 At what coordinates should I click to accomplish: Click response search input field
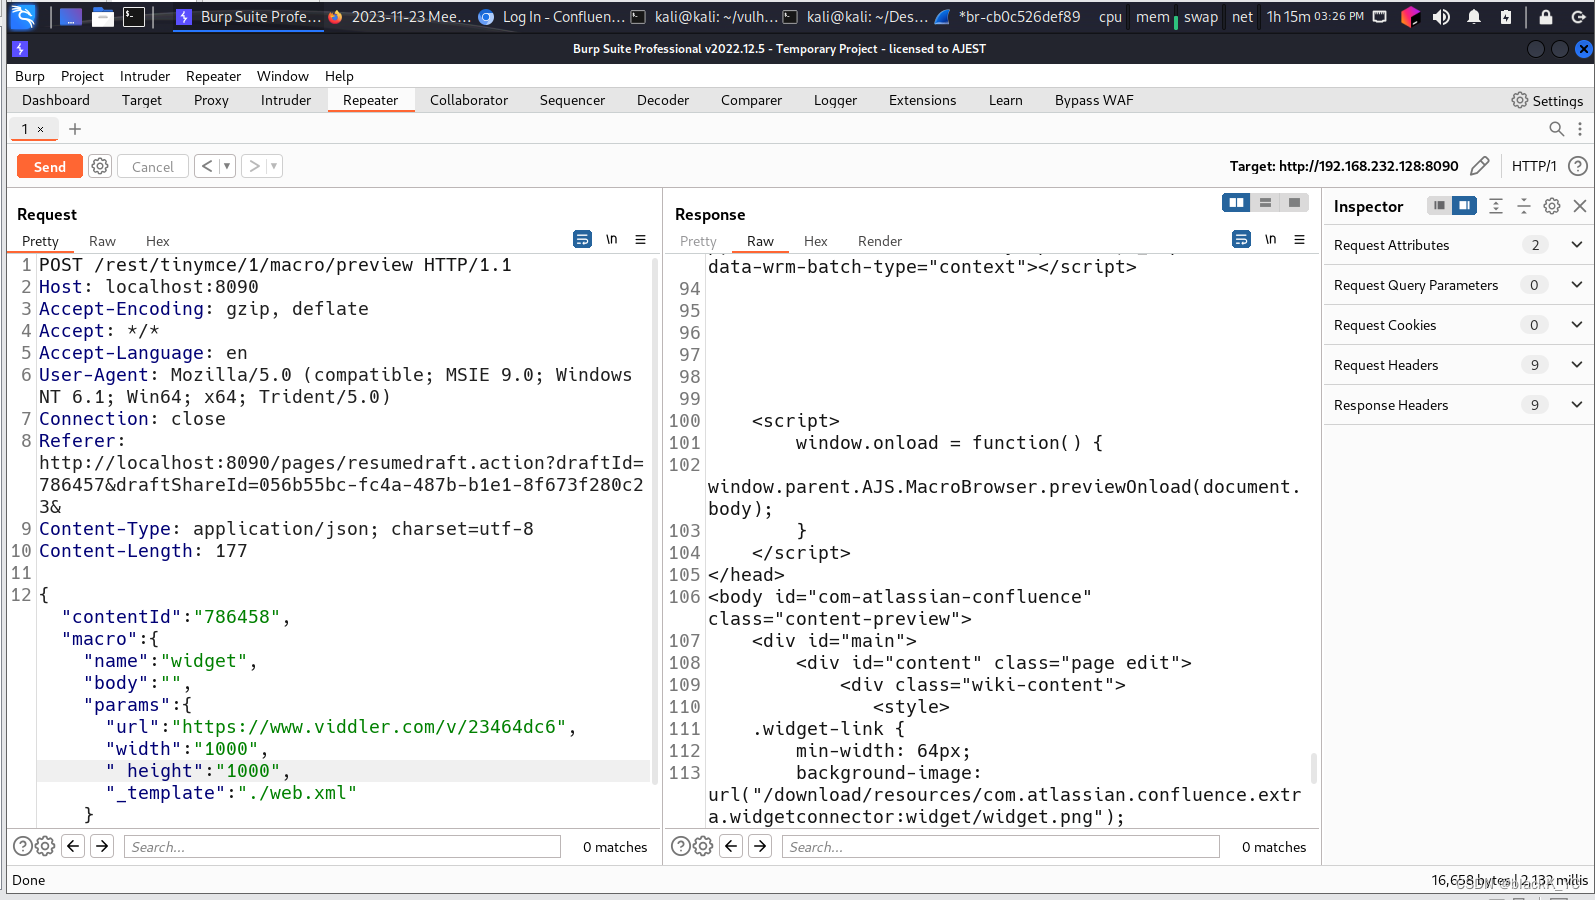click(x=1001, y=847)
